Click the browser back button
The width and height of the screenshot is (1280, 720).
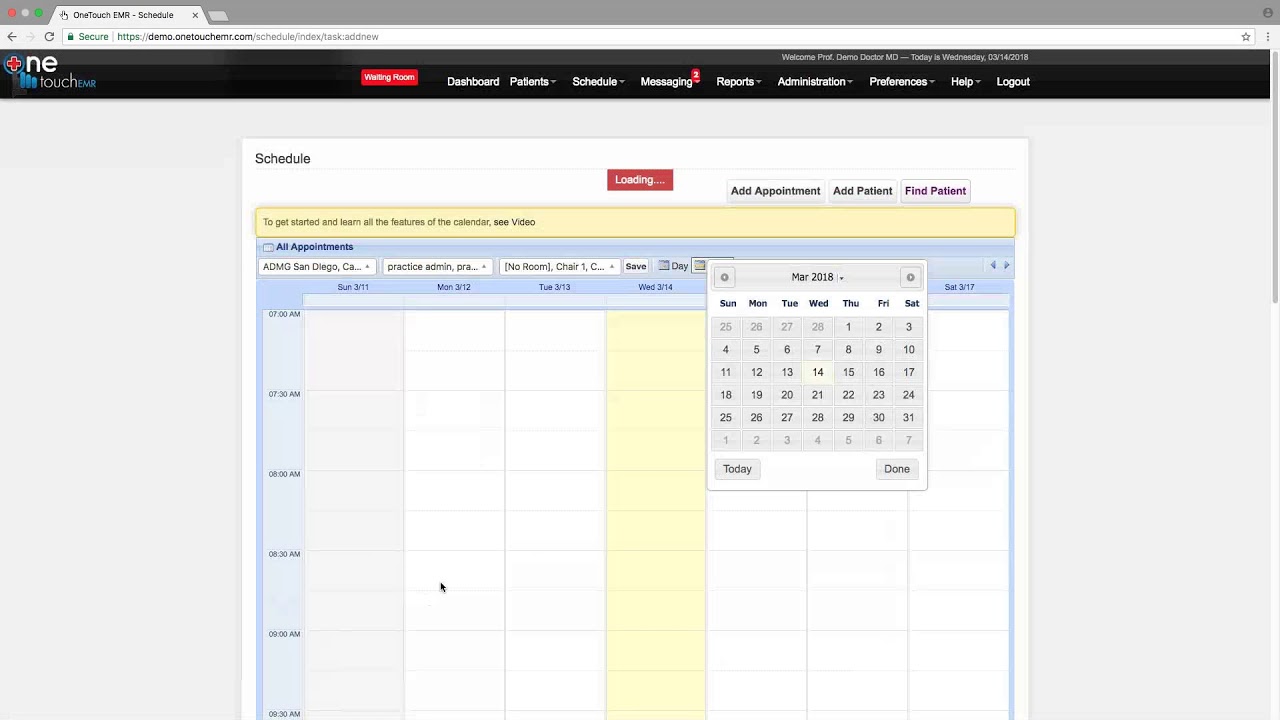[12, 37]
